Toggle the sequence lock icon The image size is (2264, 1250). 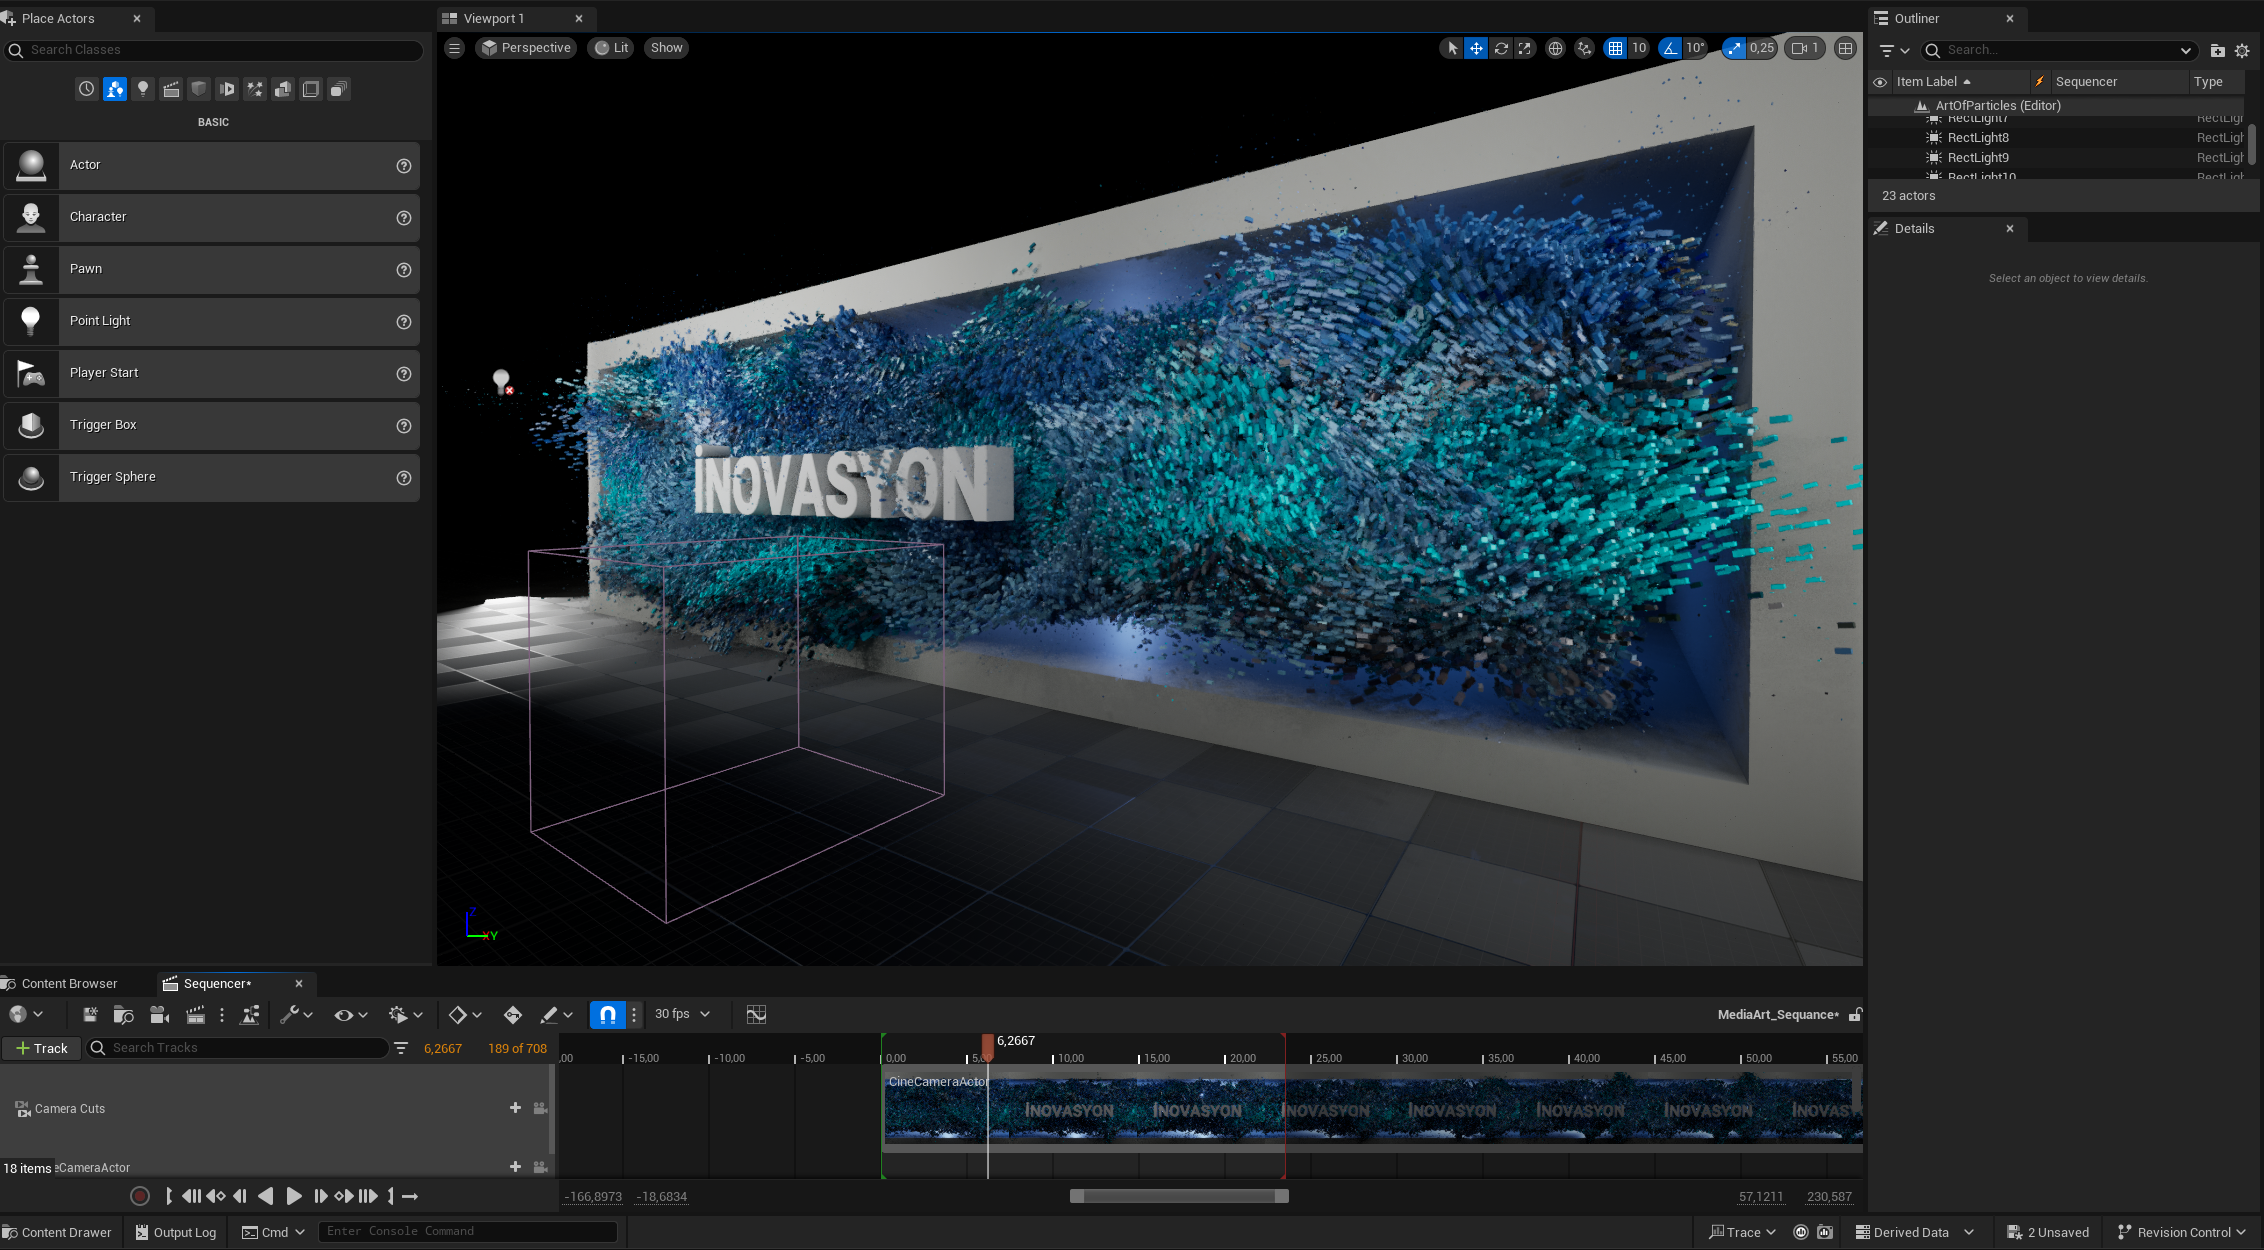[1855, 1015]
